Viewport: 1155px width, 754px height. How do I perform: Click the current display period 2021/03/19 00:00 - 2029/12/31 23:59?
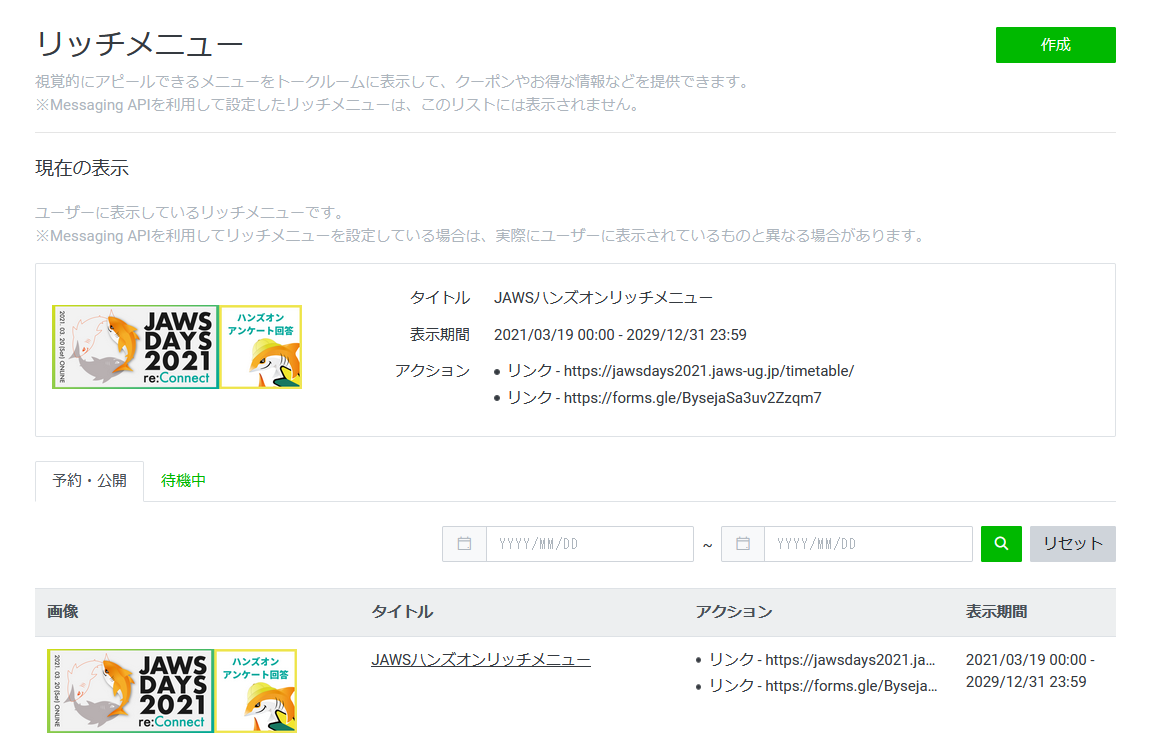point(620,335)
